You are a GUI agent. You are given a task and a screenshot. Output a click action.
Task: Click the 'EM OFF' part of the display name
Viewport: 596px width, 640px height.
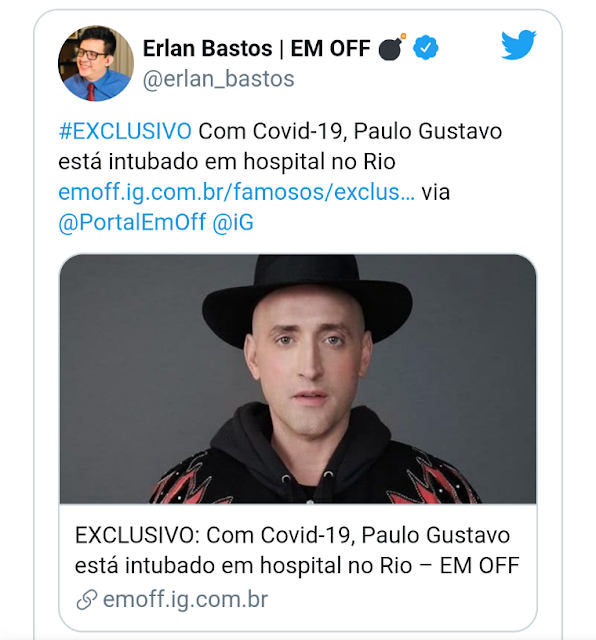click(330, 48)
